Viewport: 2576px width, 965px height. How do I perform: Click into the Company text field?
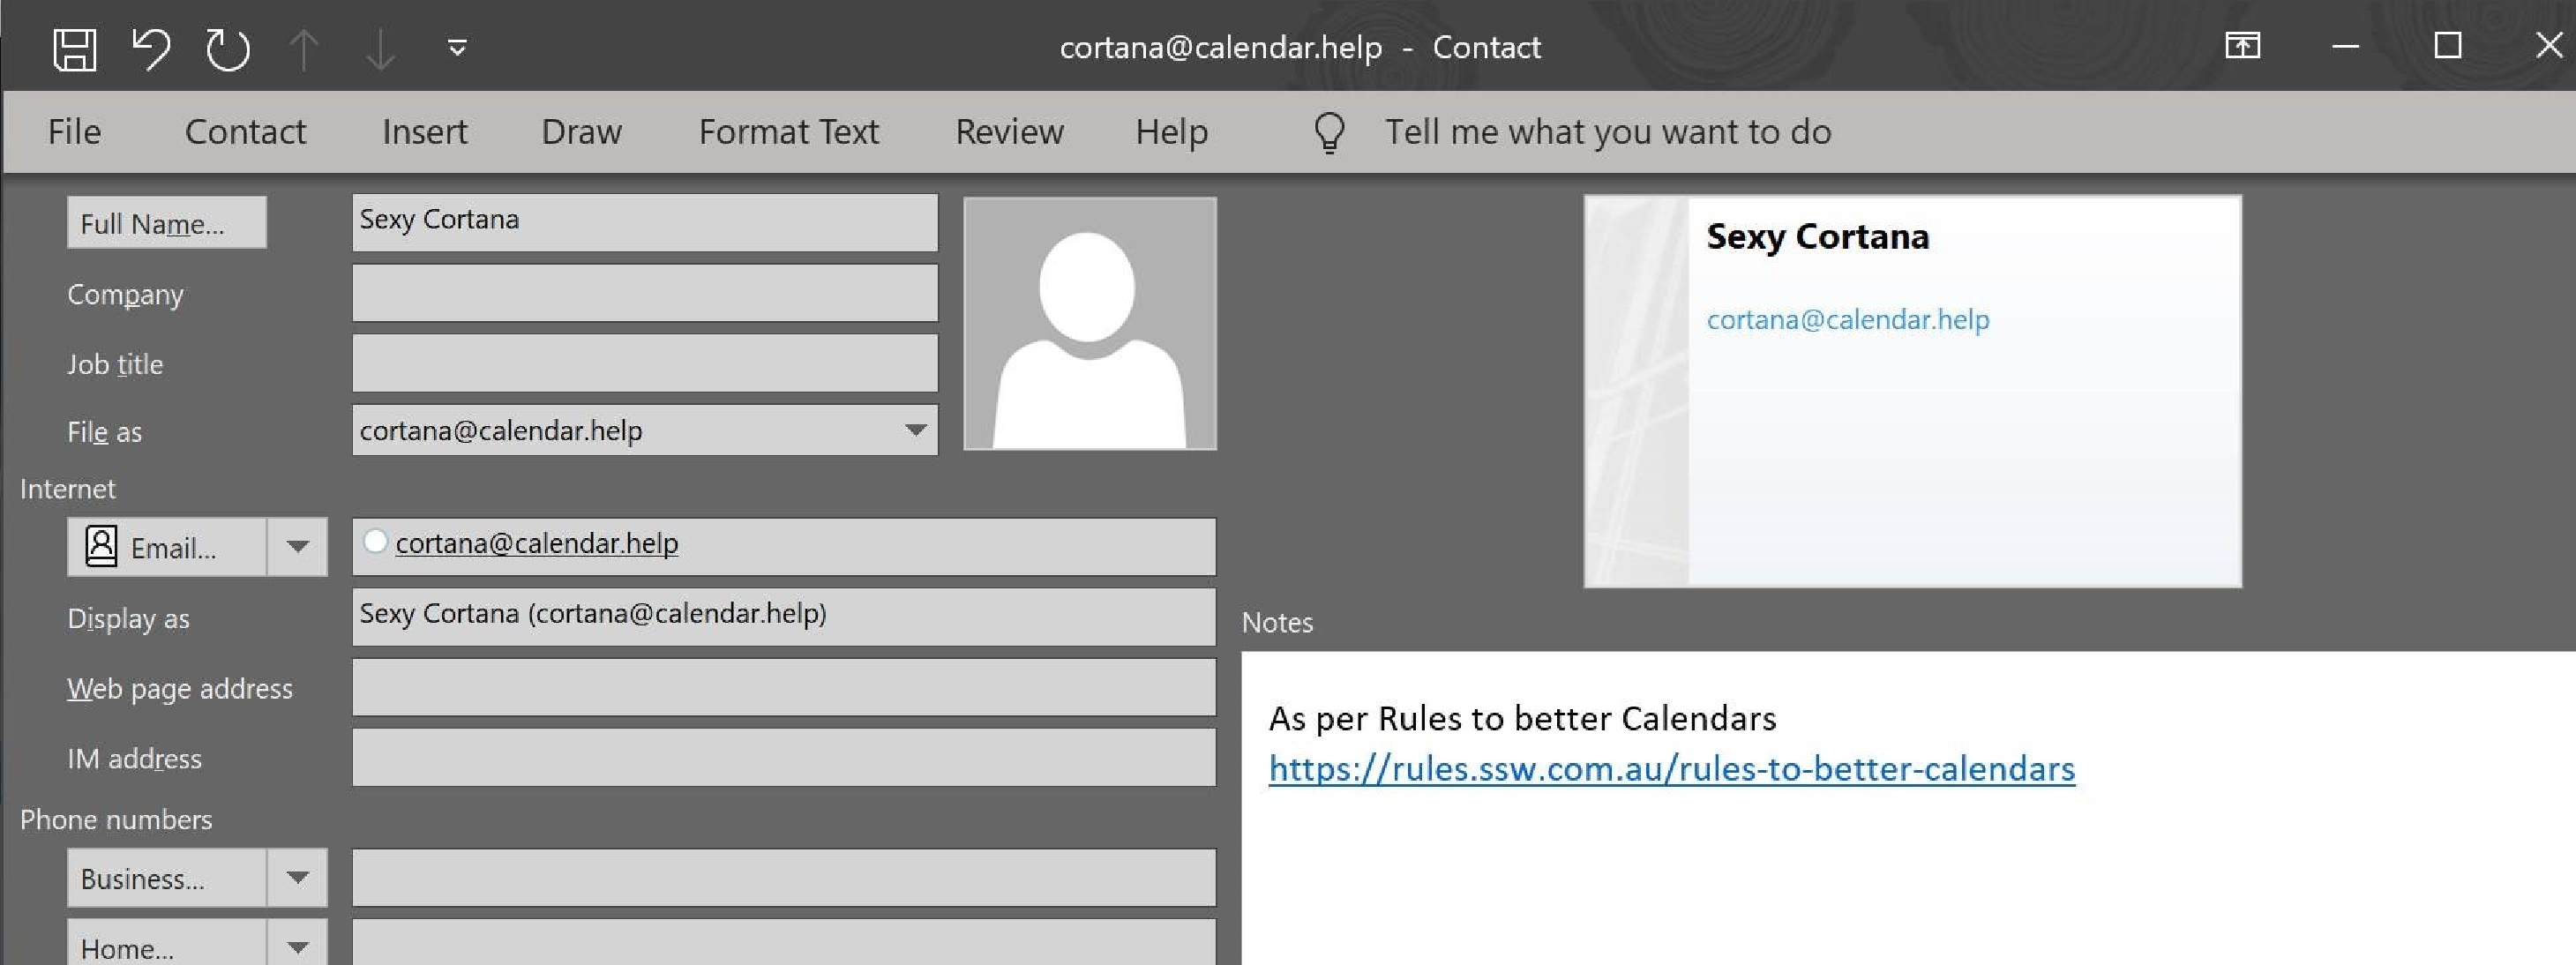[644, 294]
